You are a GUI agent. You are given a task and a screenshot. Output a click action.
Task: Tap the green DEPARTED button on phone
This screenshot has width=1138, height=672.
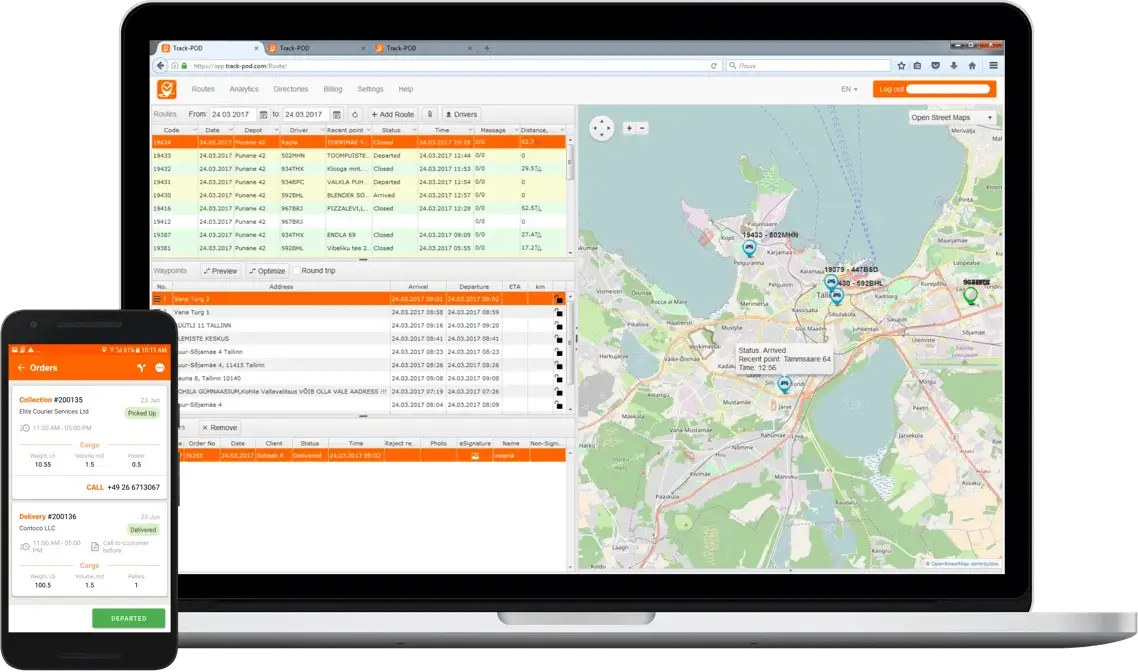point(128,618)
